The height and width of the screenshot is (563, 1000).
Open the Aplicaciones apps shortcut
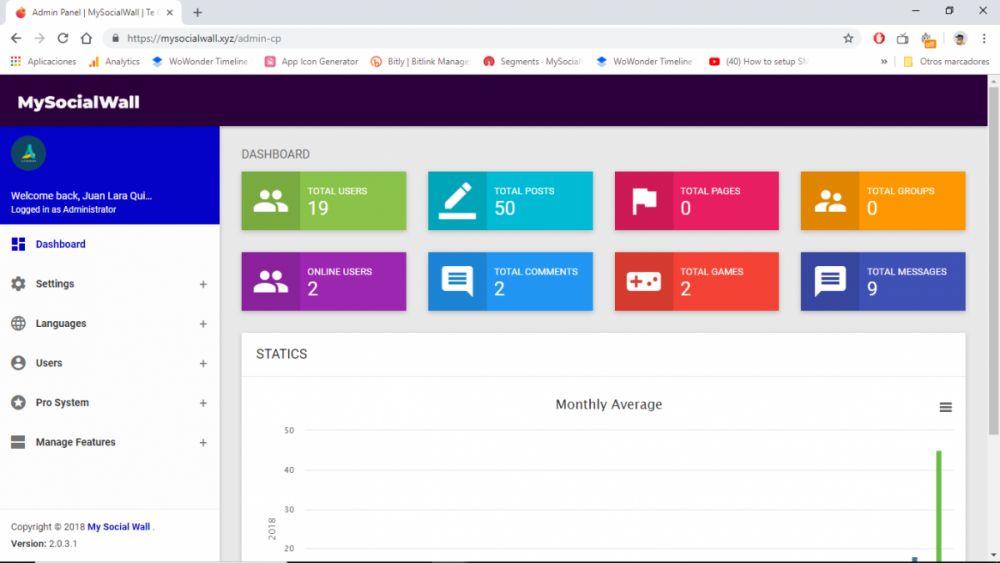[x=43, y=61]
